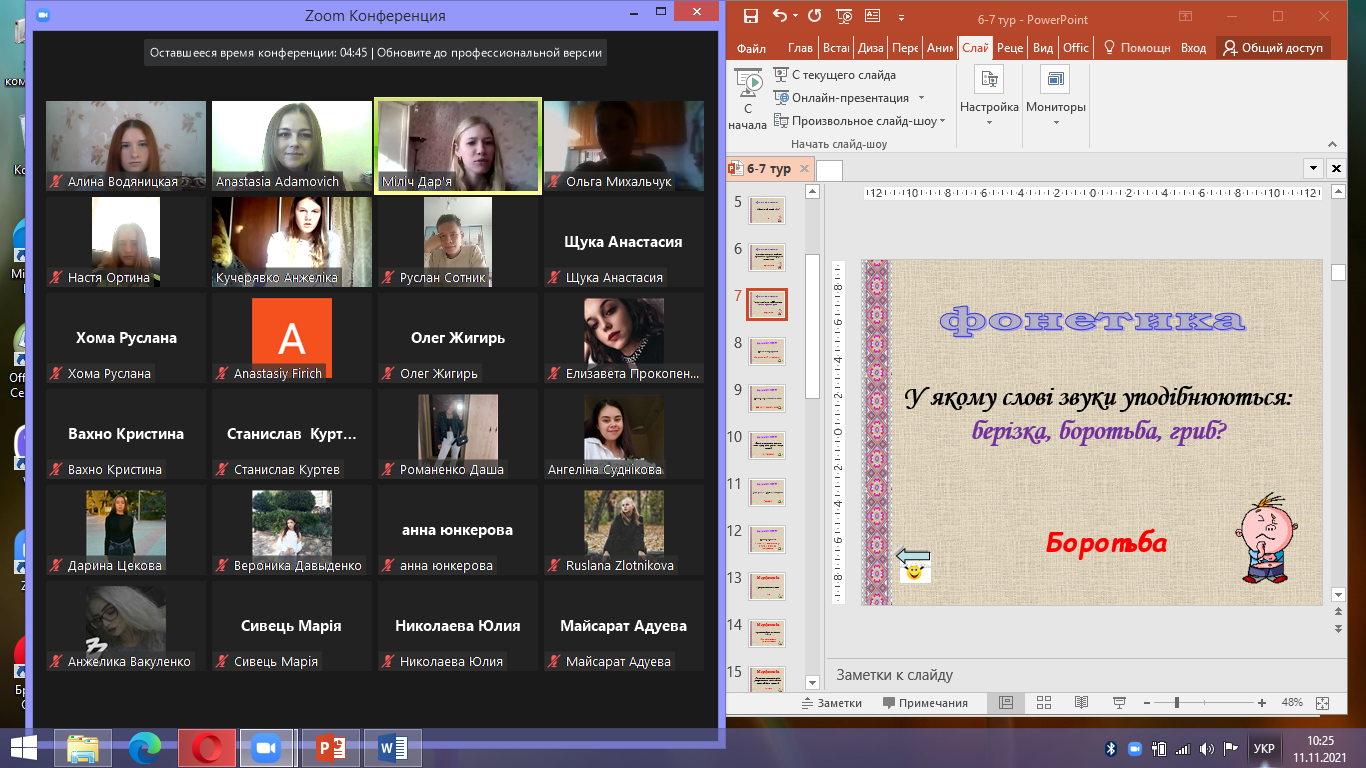This screenshot has height=768, width=1366.
Task: Toggle normal view button in status bar
Action: (x=1006, y=703)
